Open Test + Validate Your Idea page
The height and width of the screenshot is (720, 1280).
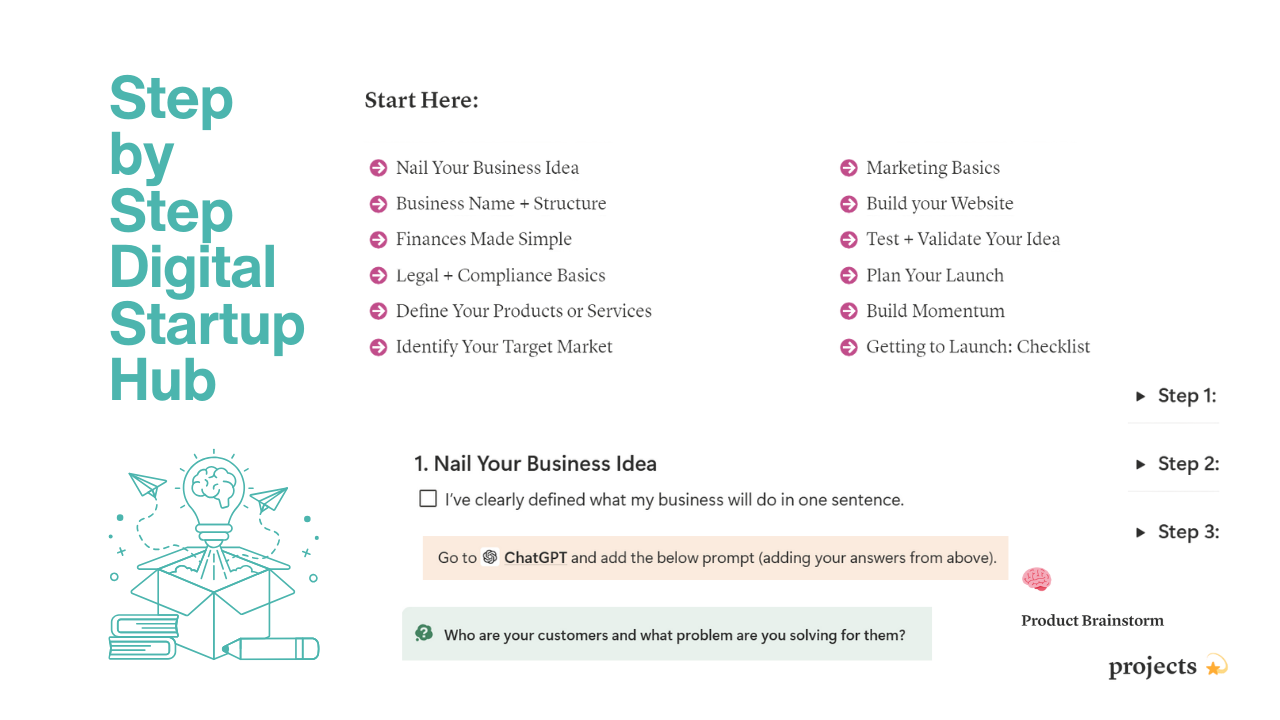pyautogui.click(x=963, y=240)
